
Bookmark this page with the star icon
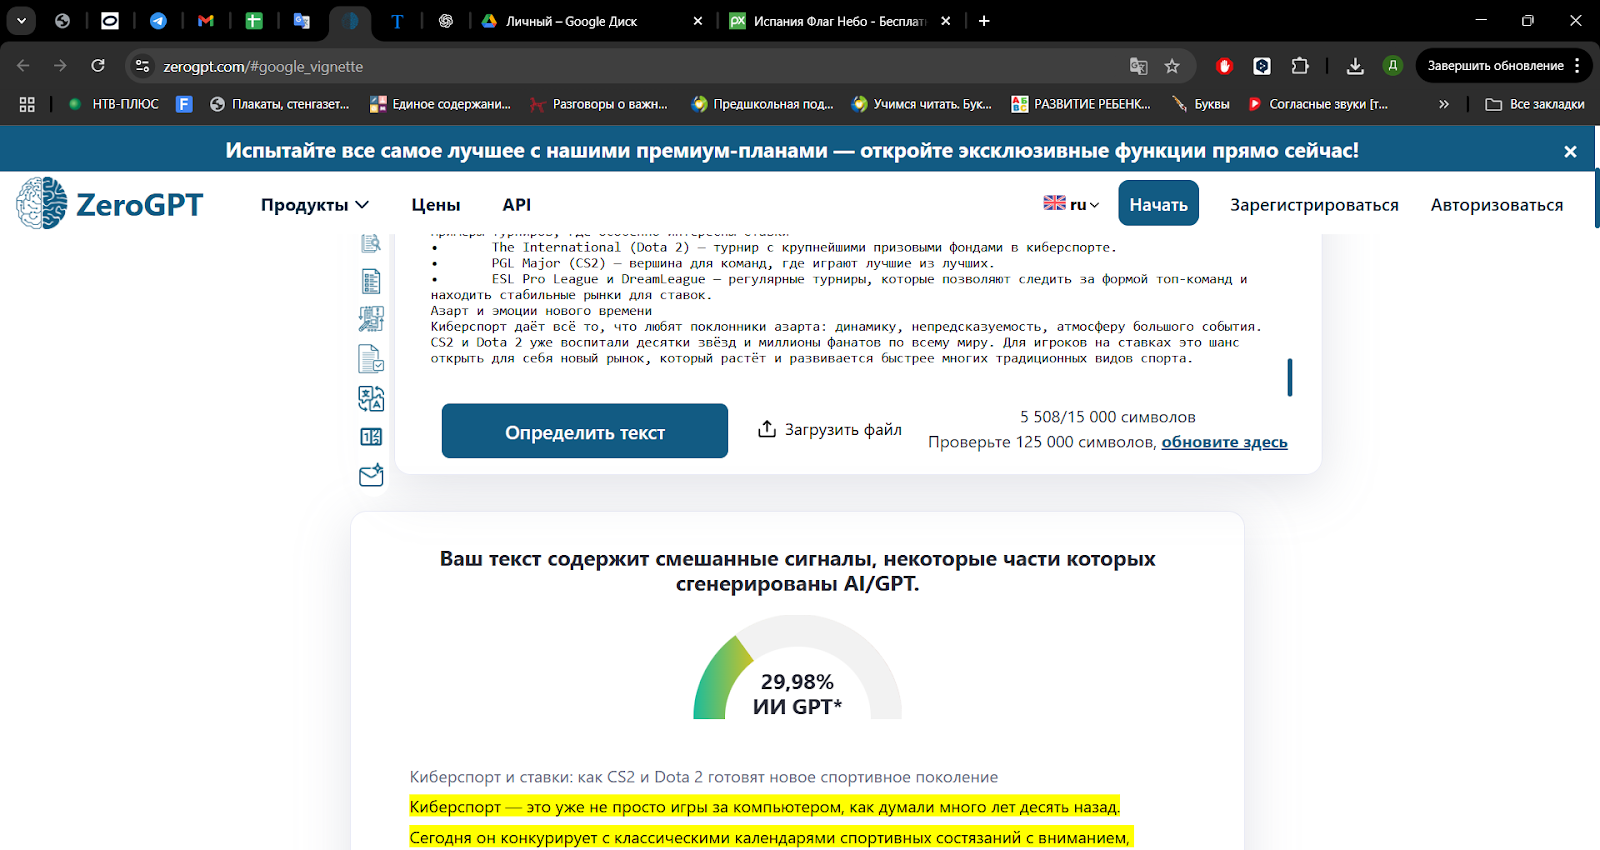[1172, 66]
